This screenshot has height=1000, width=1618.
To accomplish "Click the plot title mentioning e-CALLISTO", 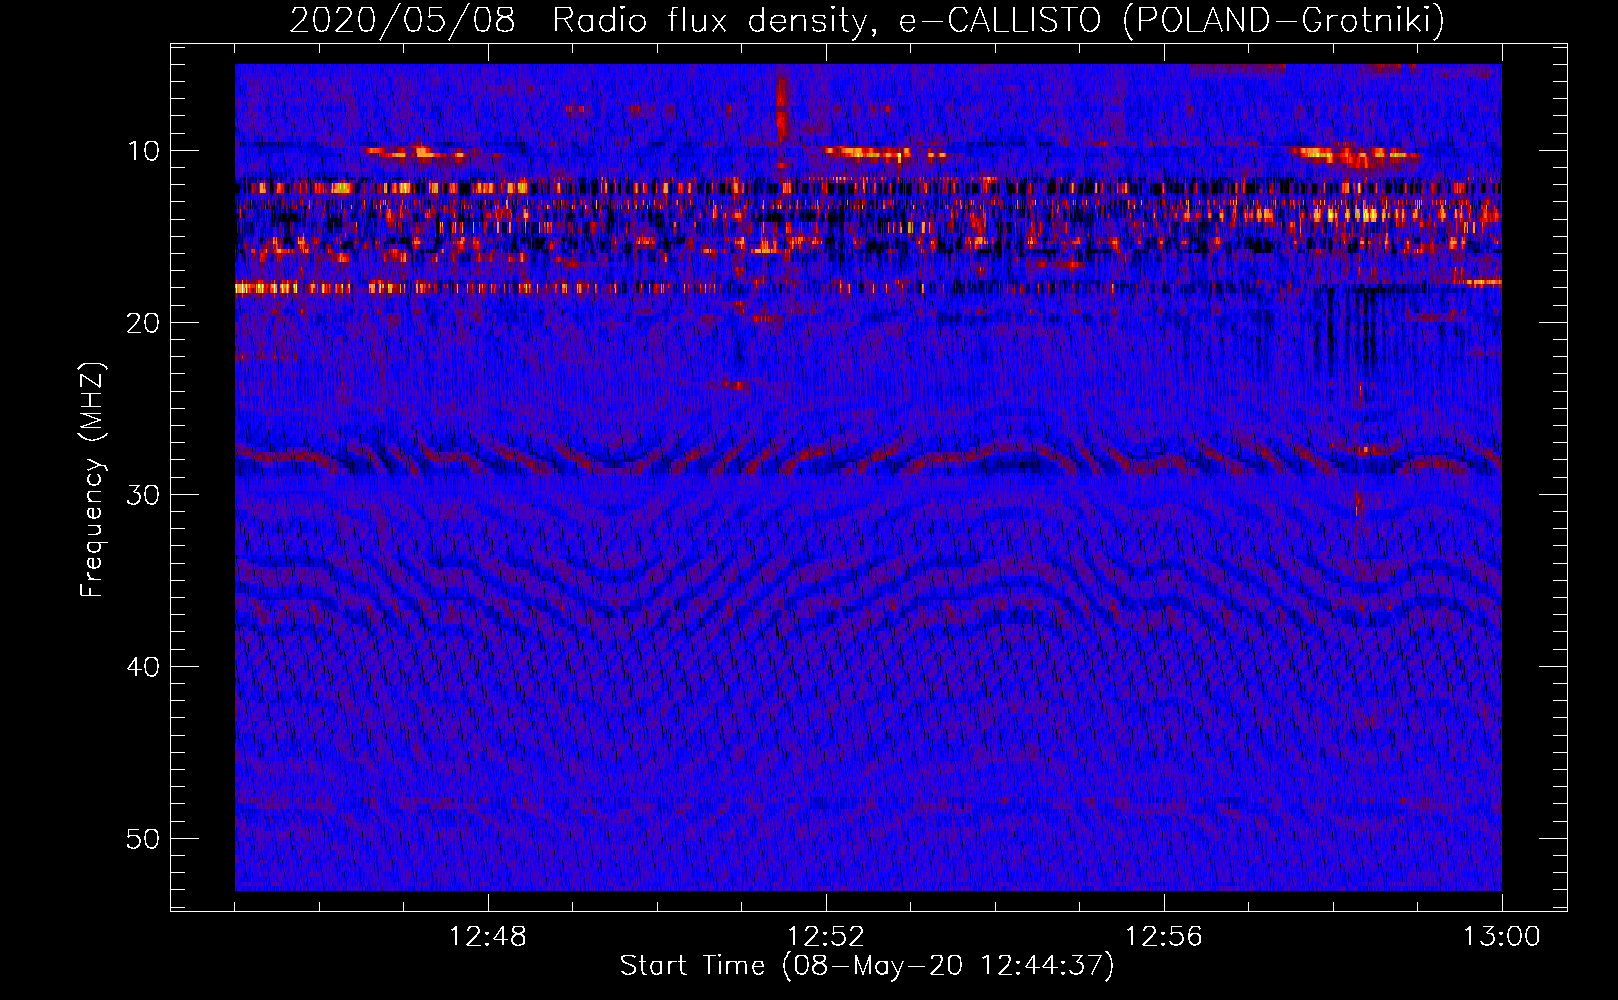I will tap(867, 20).
